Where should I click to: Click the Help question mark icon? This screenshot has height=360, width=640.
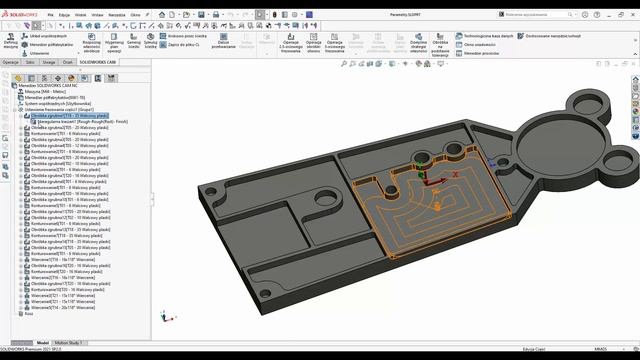(x=597, y=15)
